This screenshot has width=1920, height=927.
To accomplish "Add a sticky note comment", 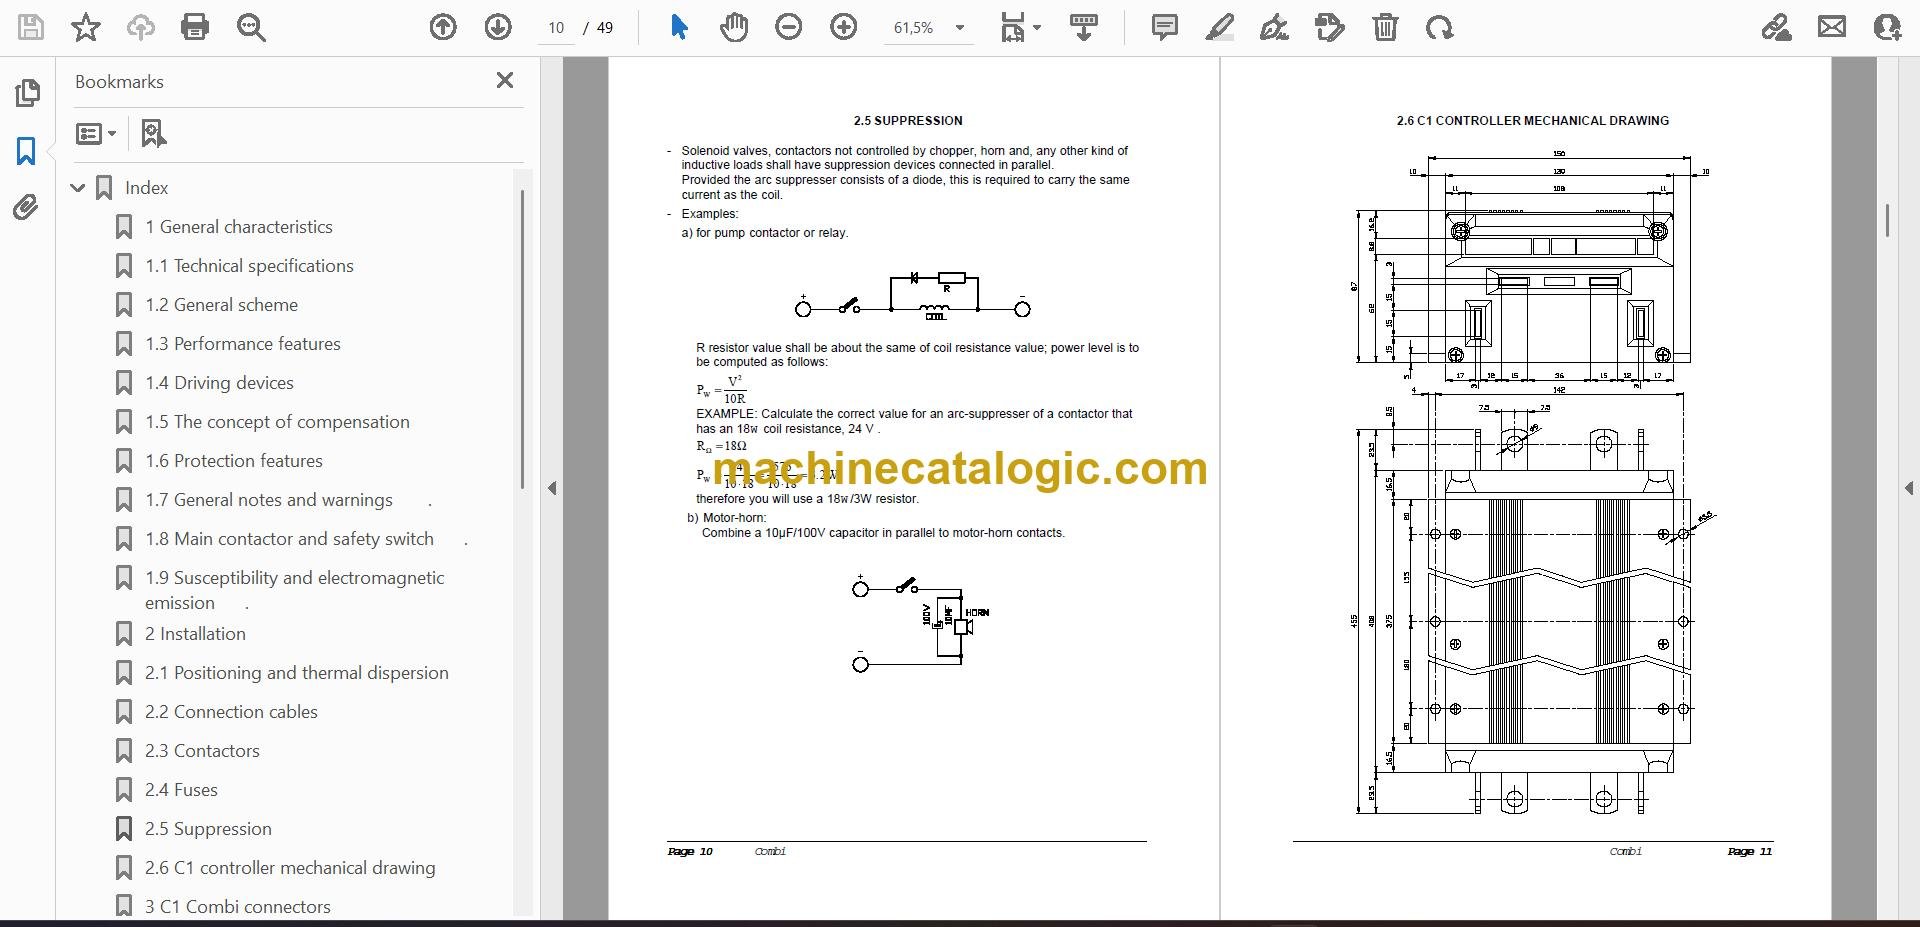I will (x=1165, y=27).
